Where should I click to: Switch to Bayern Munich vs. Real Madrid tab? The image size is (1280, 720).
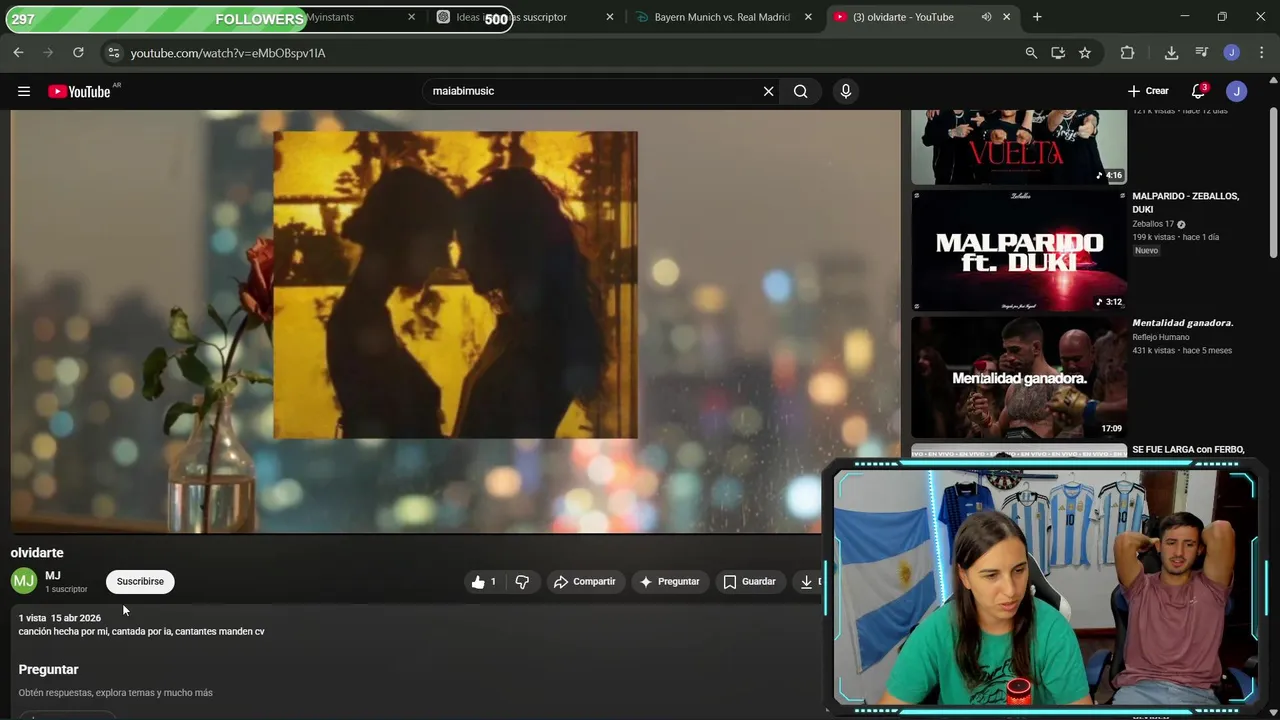click(x=722, y=17)
